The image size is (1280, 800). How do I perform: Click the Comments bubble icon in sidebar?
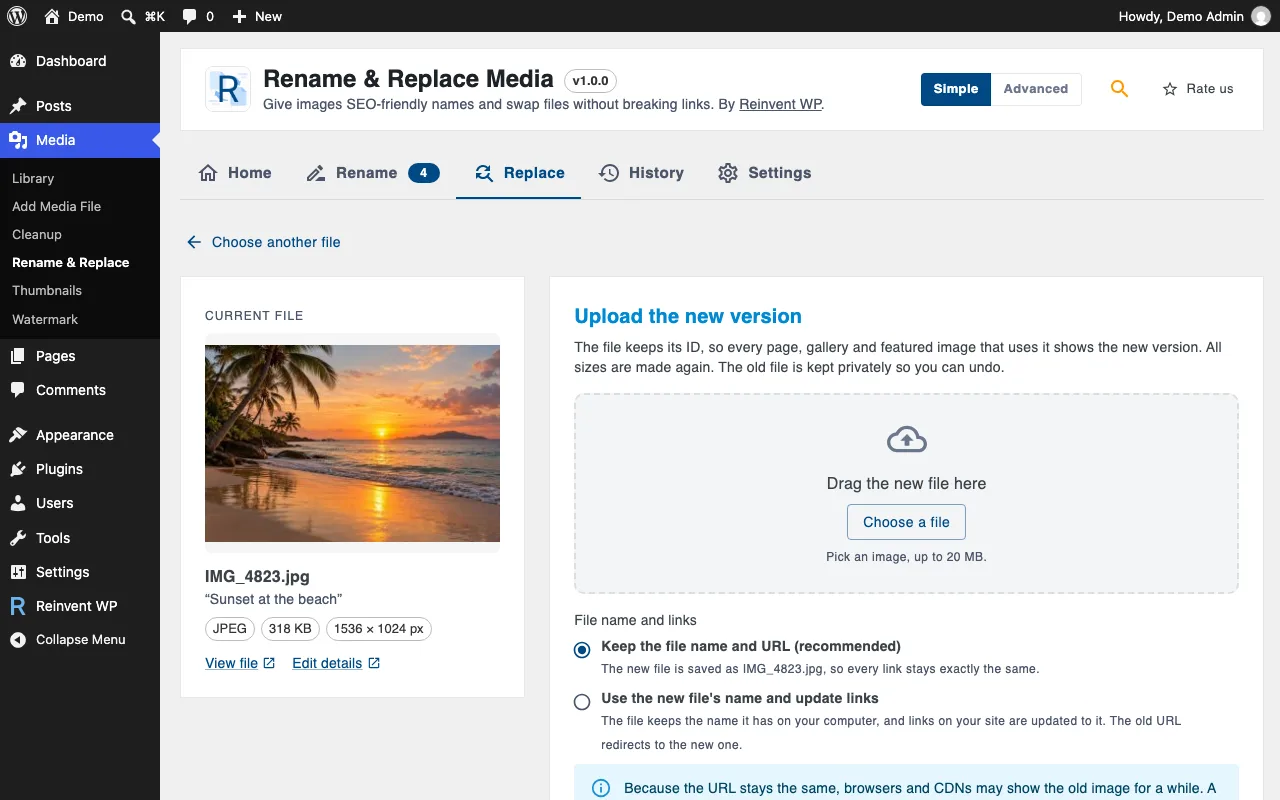point(18,390)
